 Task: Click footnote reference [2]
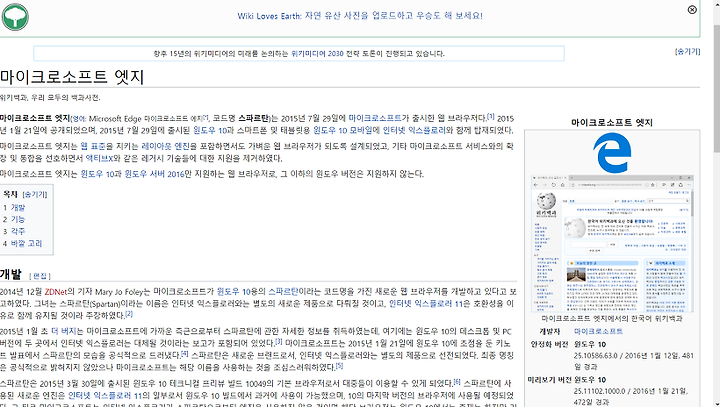coord(129,314)
